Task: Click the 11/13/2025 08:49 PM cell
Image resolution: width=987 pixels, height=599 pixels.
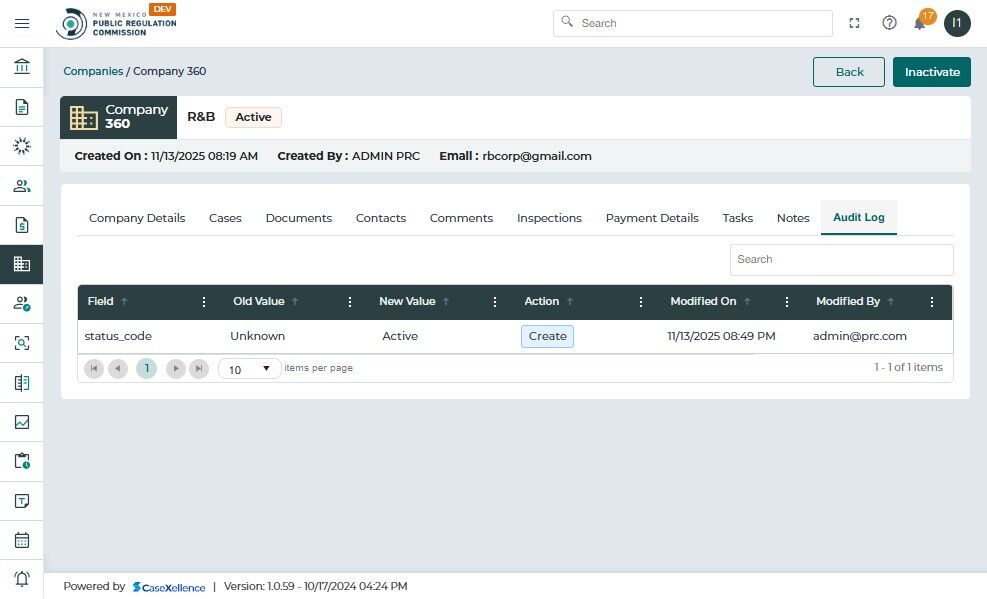Action: [x=721, y=336]
